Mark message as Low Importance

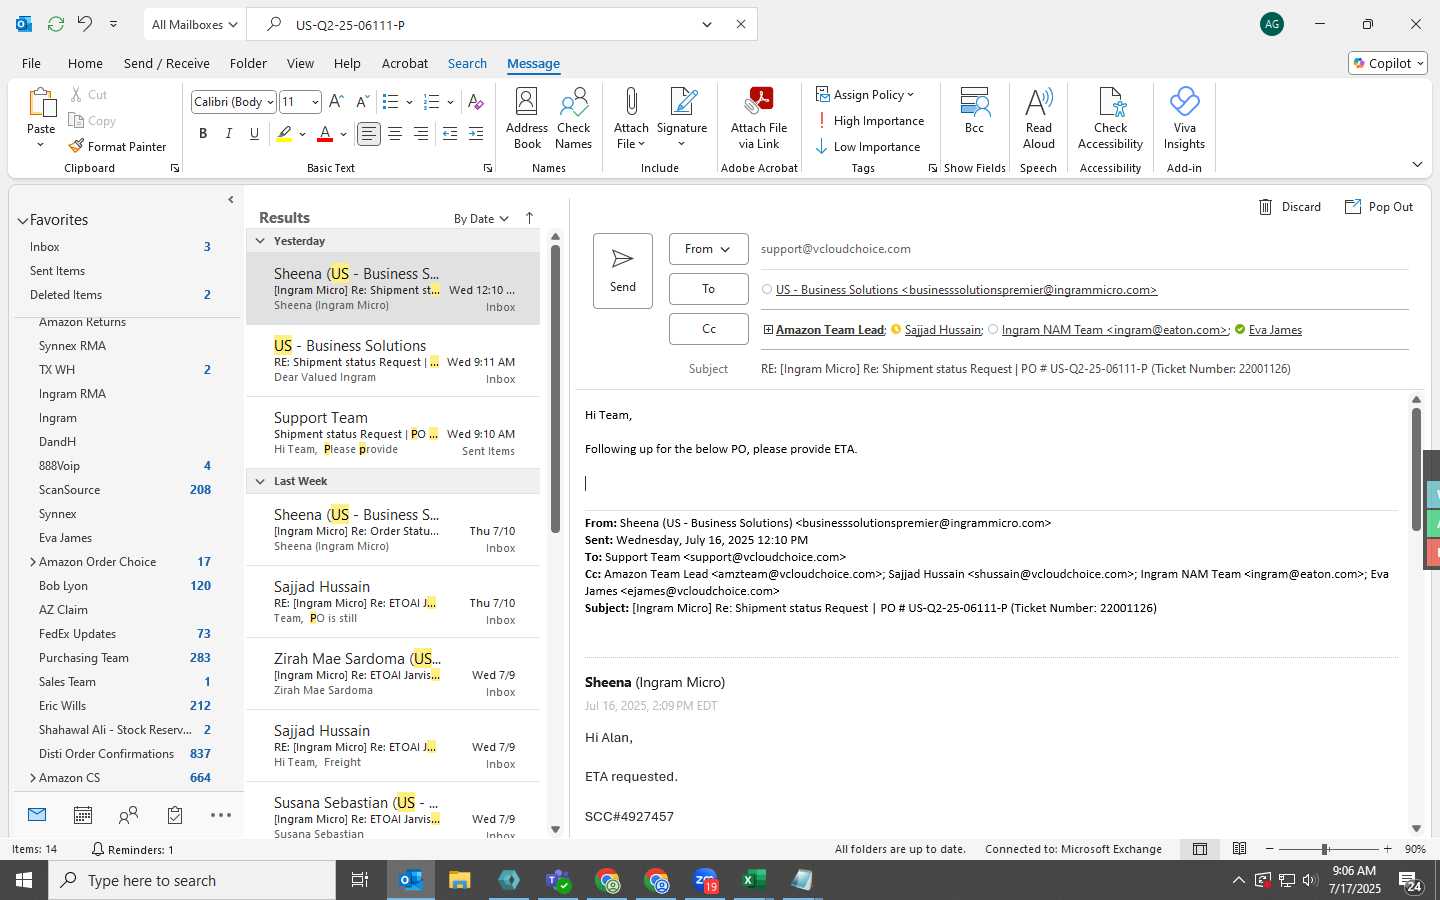pos(868,147)
